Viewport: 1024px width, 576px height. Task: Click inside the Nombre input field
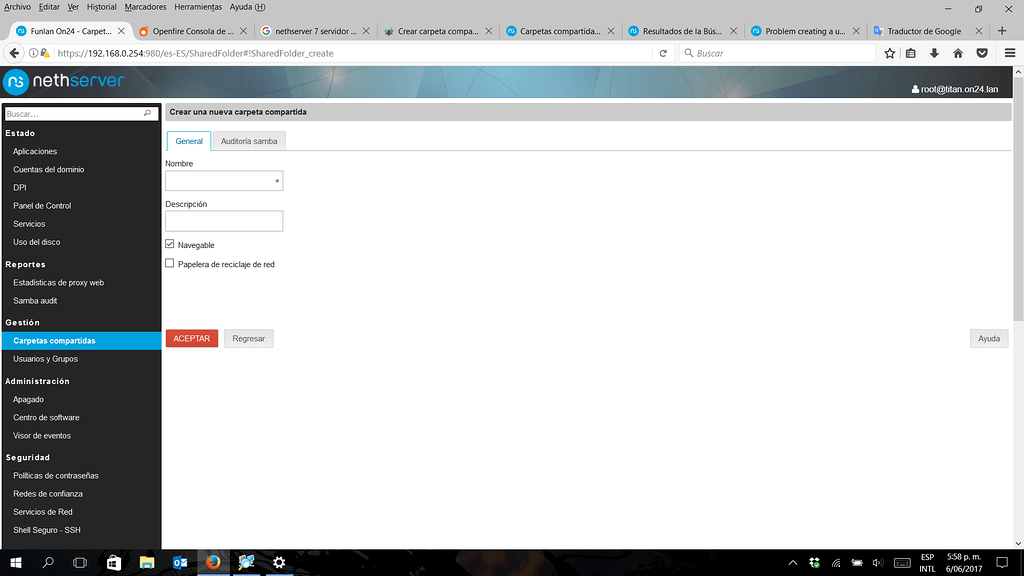[x=222, y=180]
